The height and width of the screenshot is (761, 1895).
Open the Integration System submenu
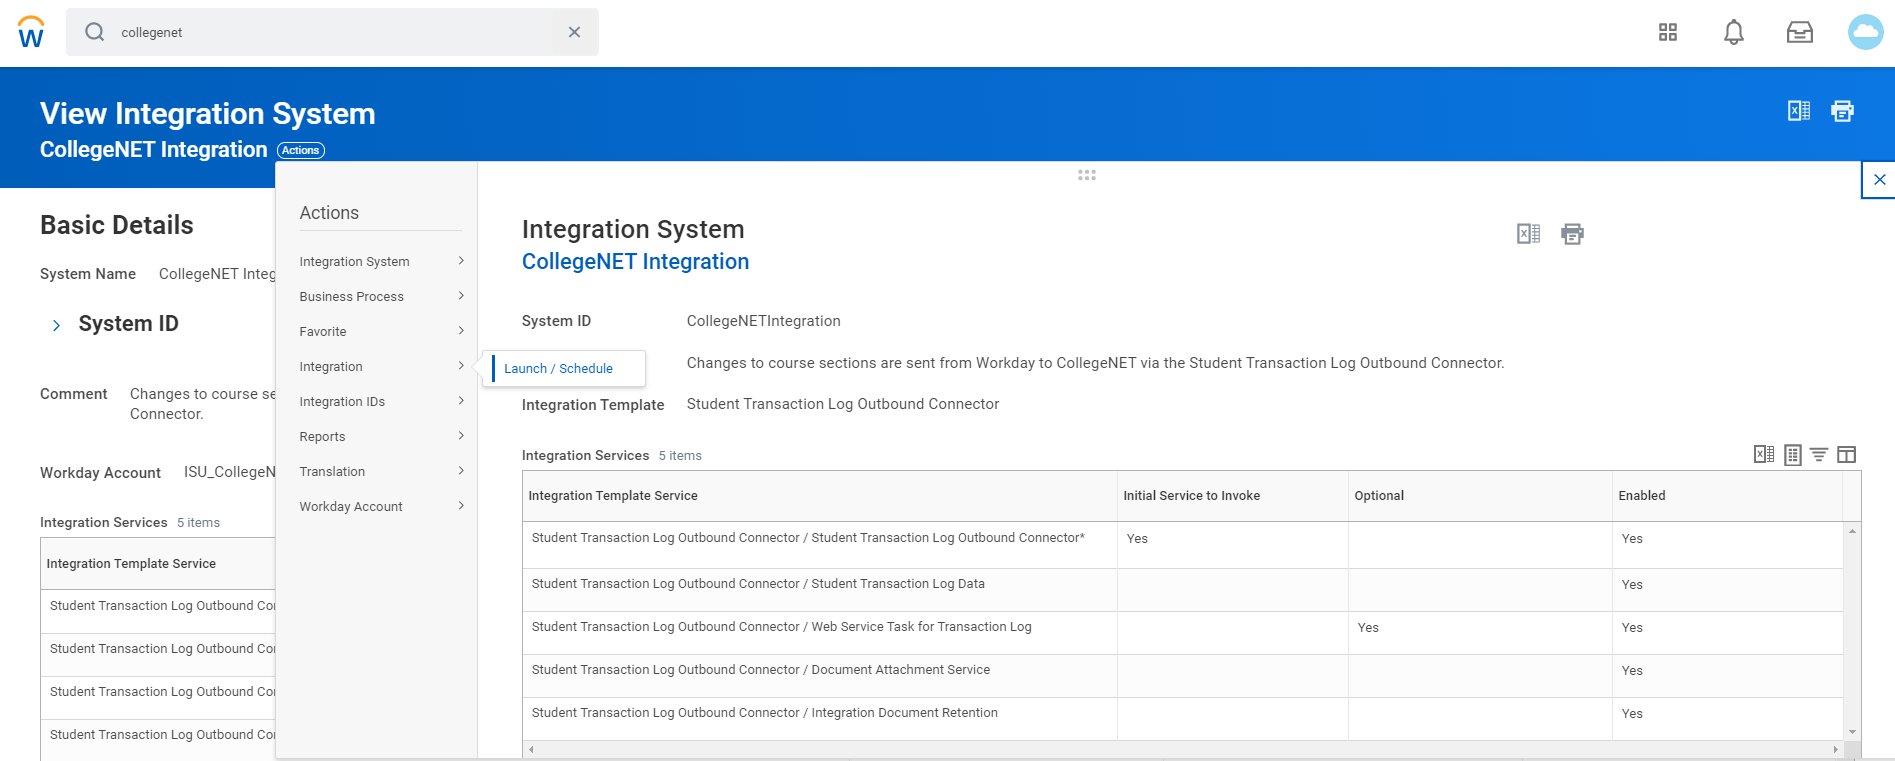[382, 262]
